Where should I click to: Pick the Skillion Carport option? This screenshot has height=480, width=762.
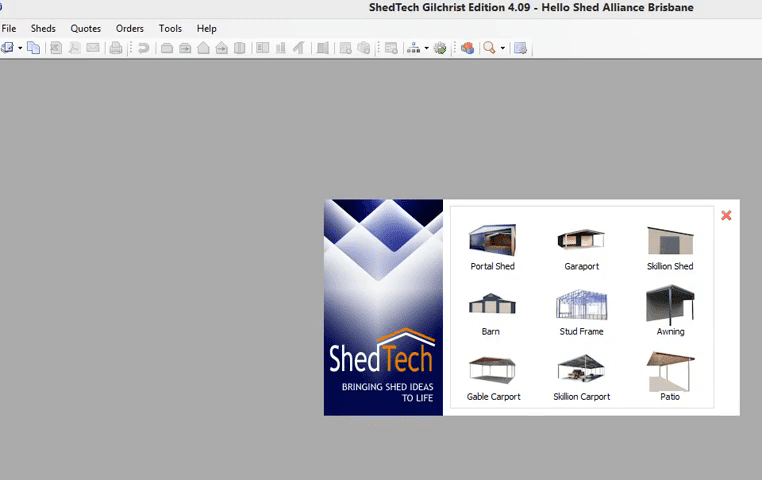[x=581, y=378]
